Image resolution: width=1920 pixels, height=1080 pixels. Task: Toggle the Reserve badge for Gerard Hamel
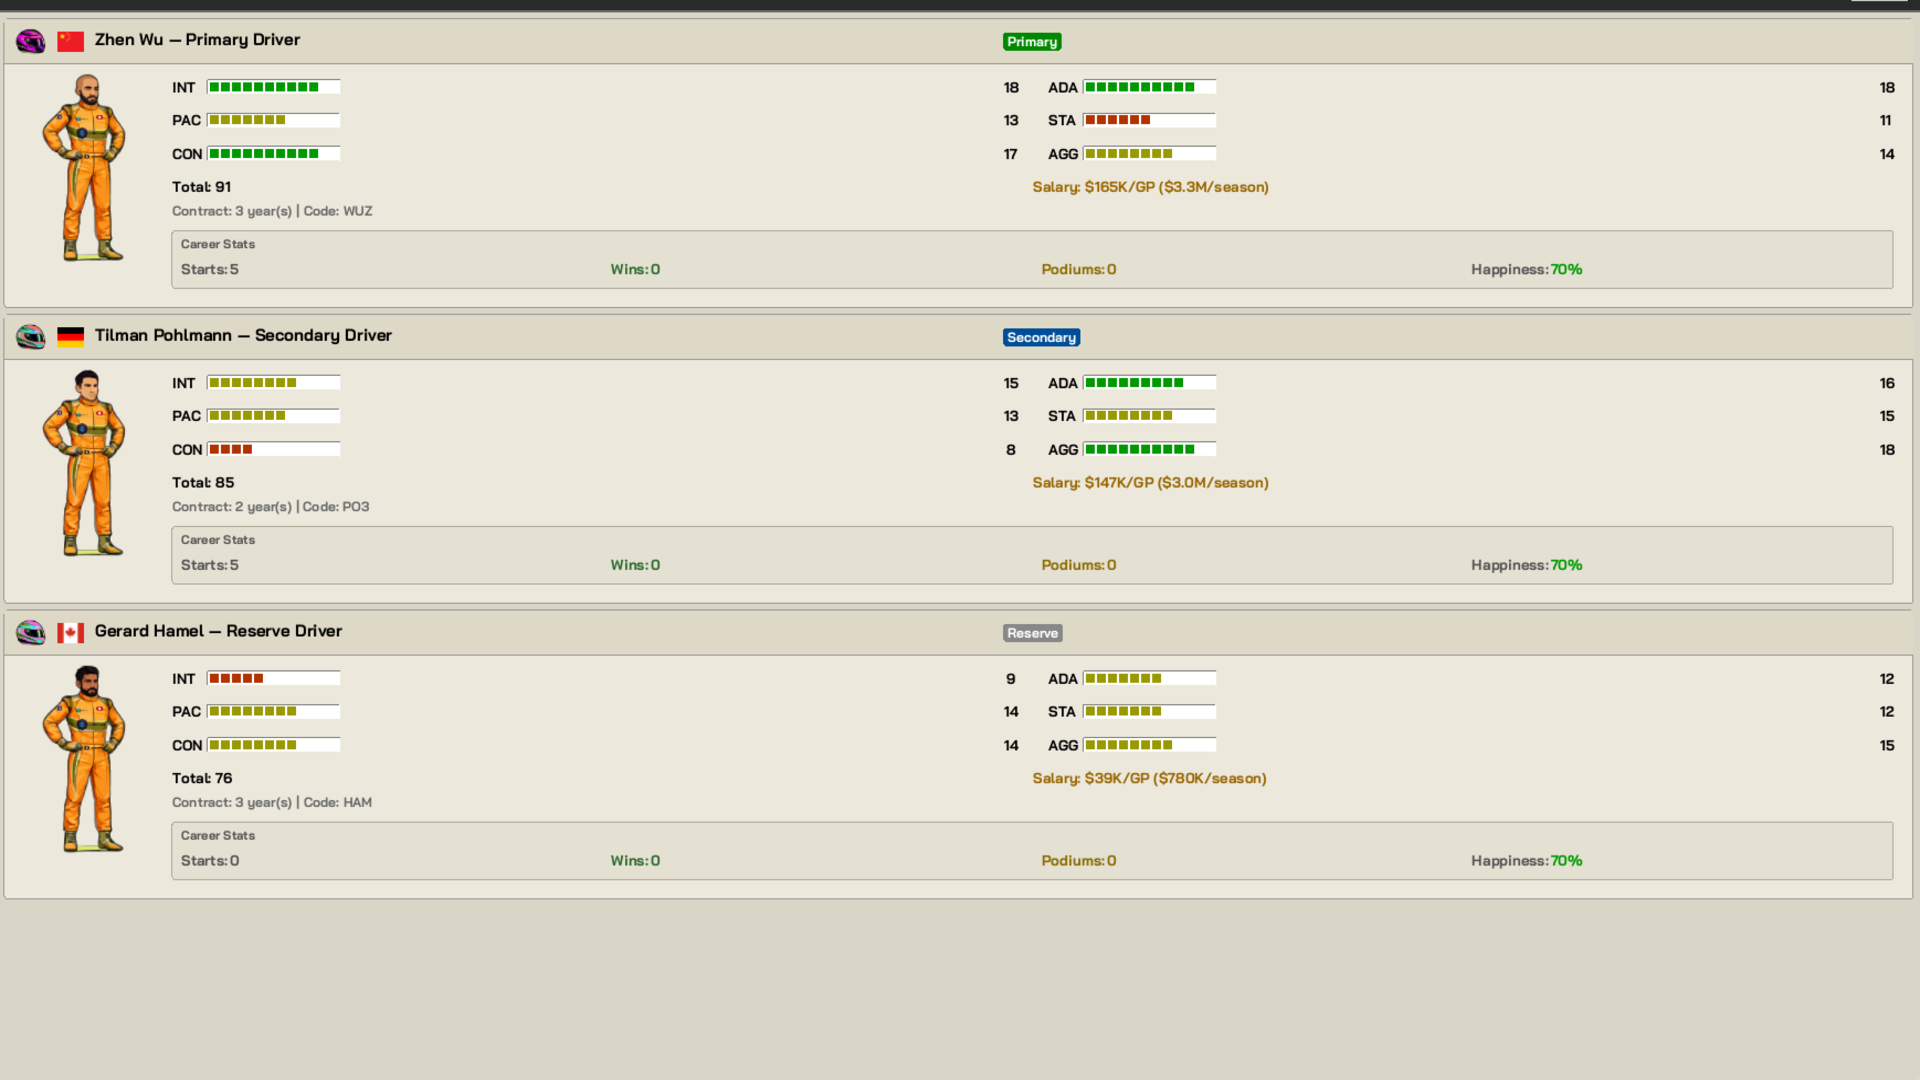(x=1032, y=633)
